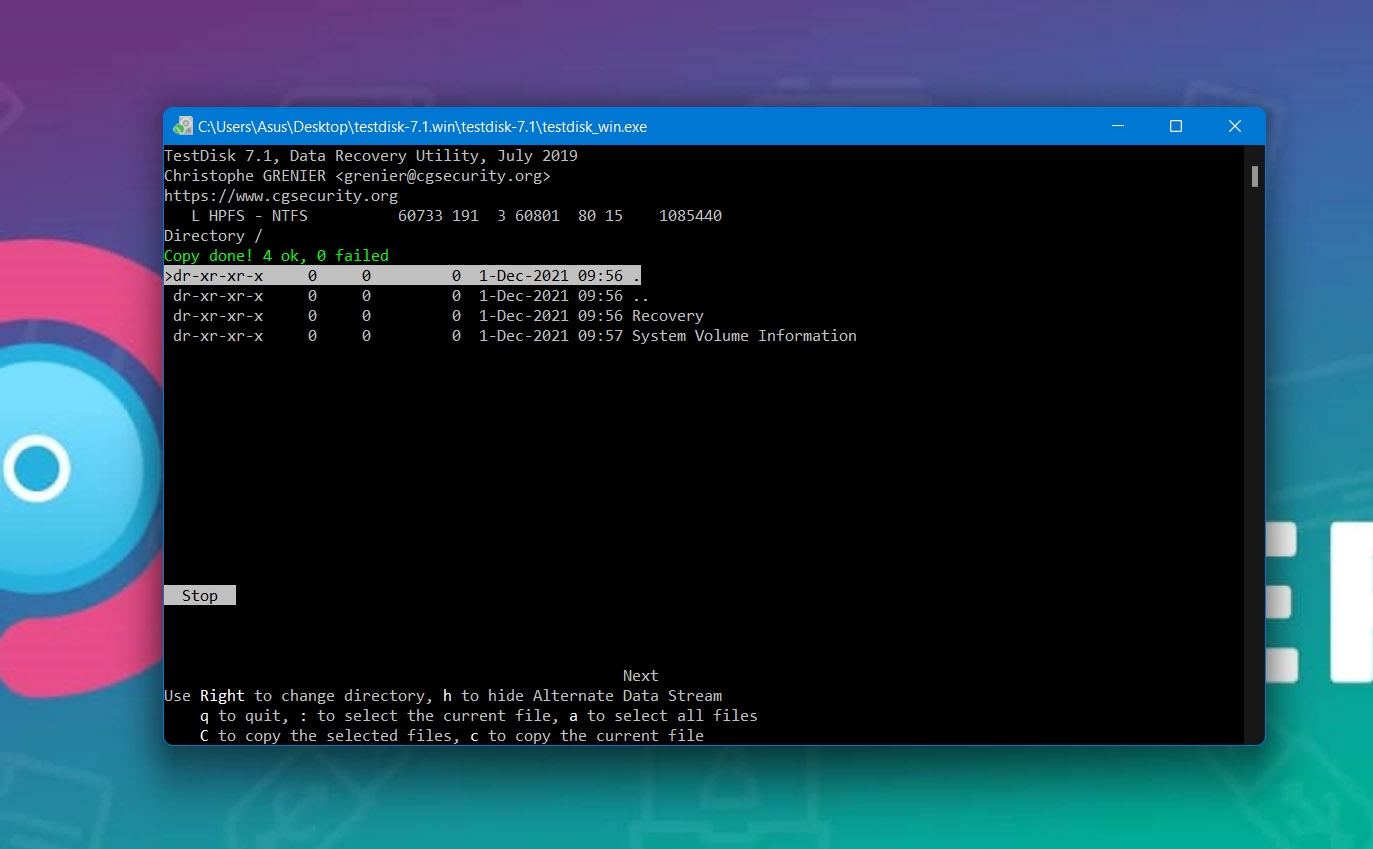This screenshot has height=849, width=1373.
Task: Click 'Use Right to change directory' hint
Action: click(443, 696)
